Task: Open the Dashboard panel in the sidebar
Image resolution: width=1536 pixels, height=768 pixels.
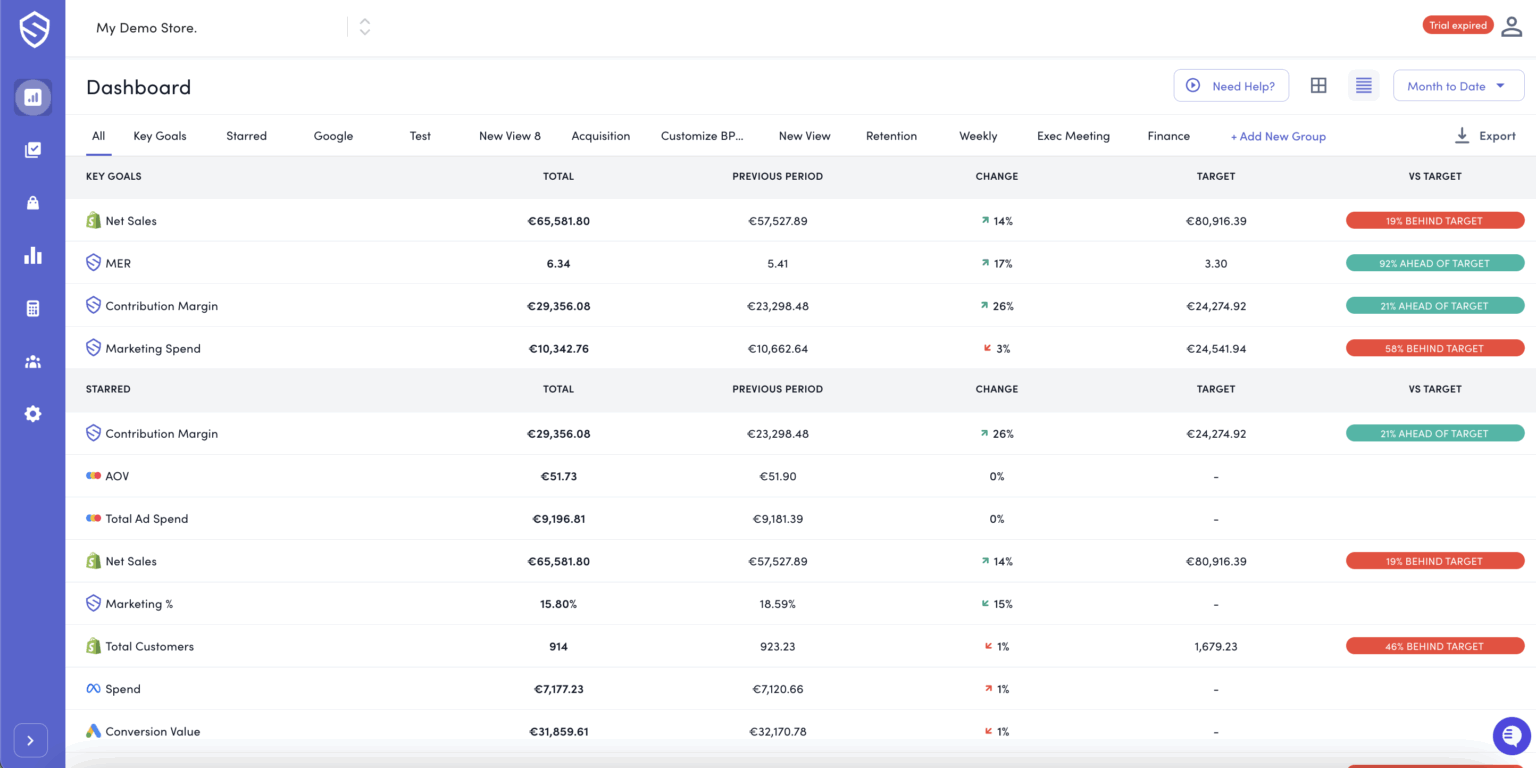Action: pos(33,97)
